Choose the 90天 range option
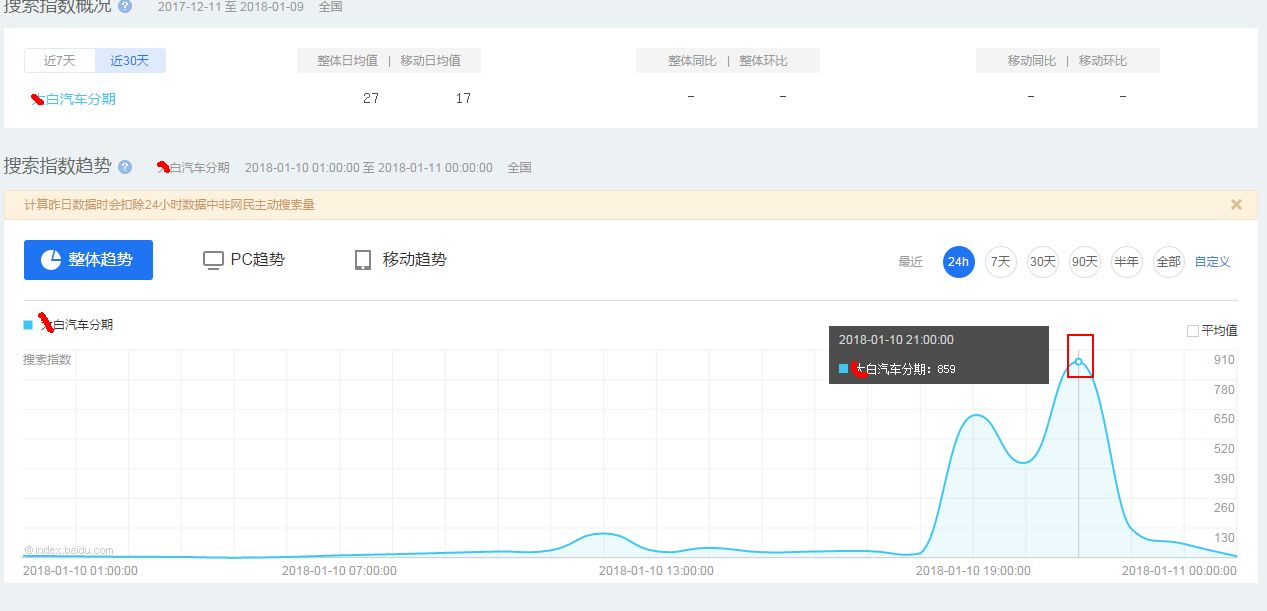Image resolution: width=1267 pixels, height=611 pixels. coord(1084,262)
